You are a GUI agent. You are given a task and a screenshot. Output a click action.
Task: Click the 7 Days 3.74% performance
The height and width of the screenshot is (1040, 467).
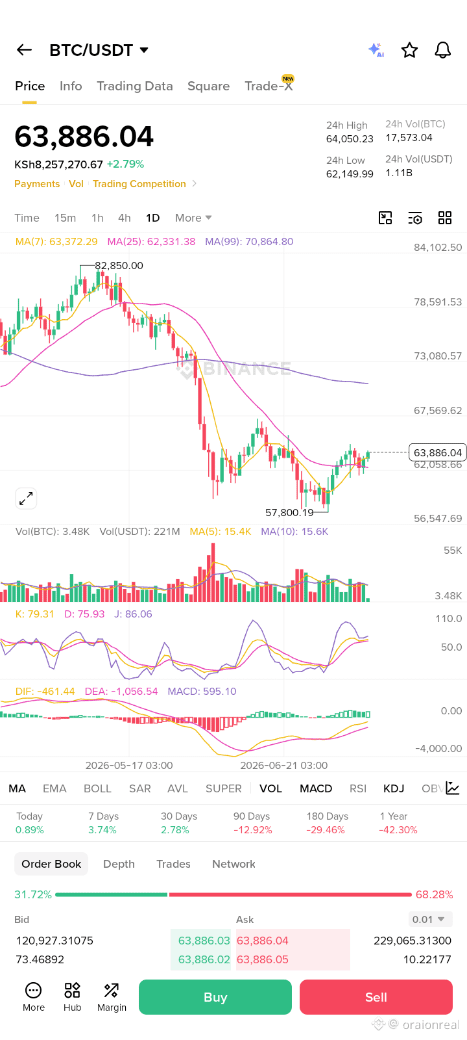coord(101,823)
